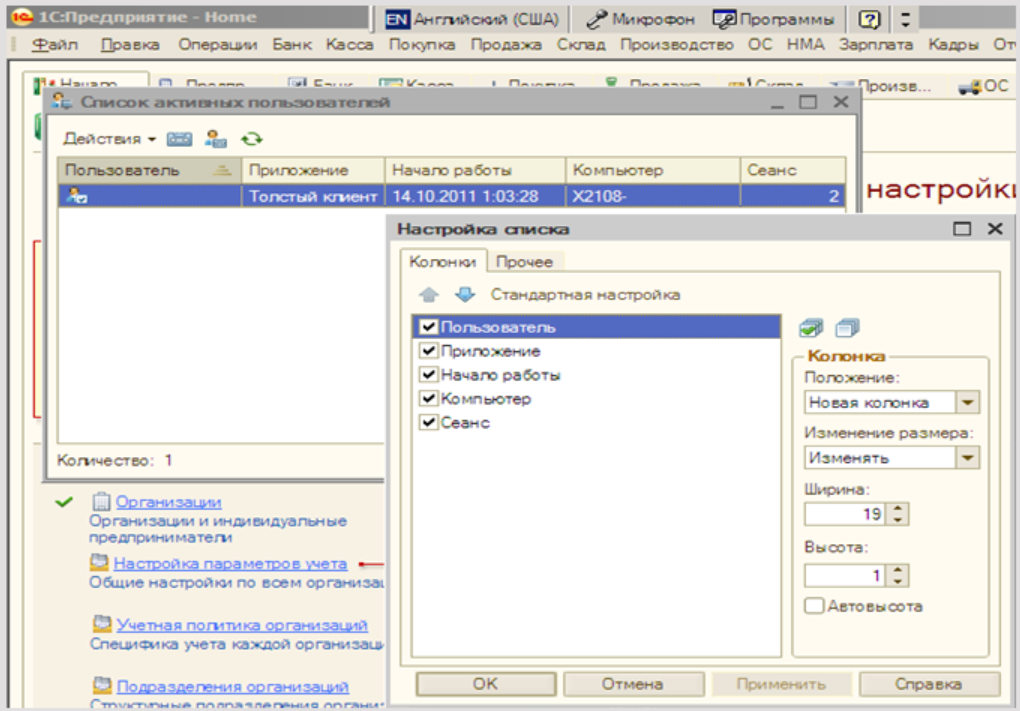1020x711 pixels.
Task: Switch to the Колонки tab
Action: 442,262
